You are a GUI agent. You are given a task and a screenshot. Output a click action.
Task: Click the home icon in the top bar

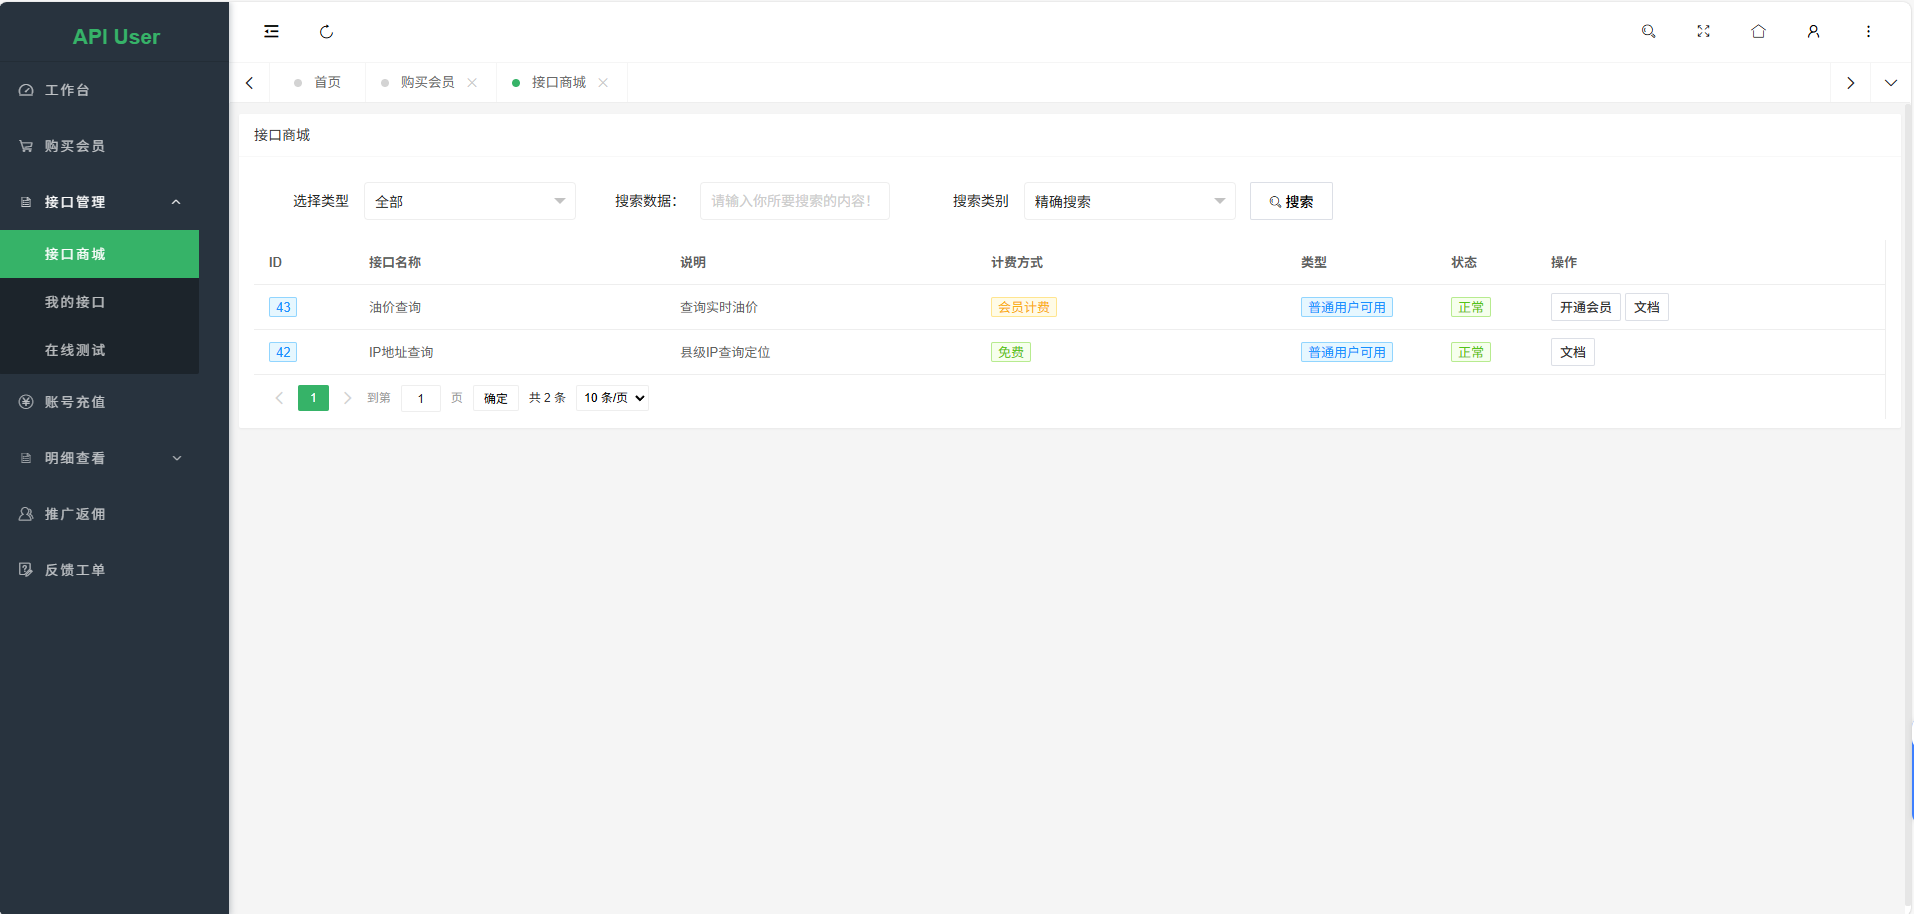click(x=1759, y=31)
